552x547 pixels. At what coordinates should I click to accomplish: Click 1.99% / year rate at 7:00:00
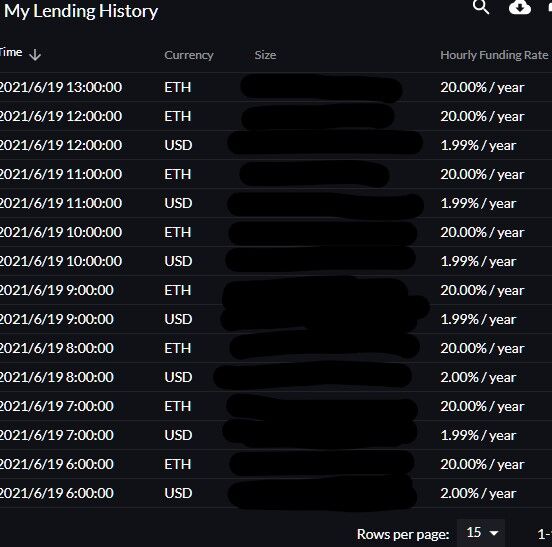(x=478, y=435)
